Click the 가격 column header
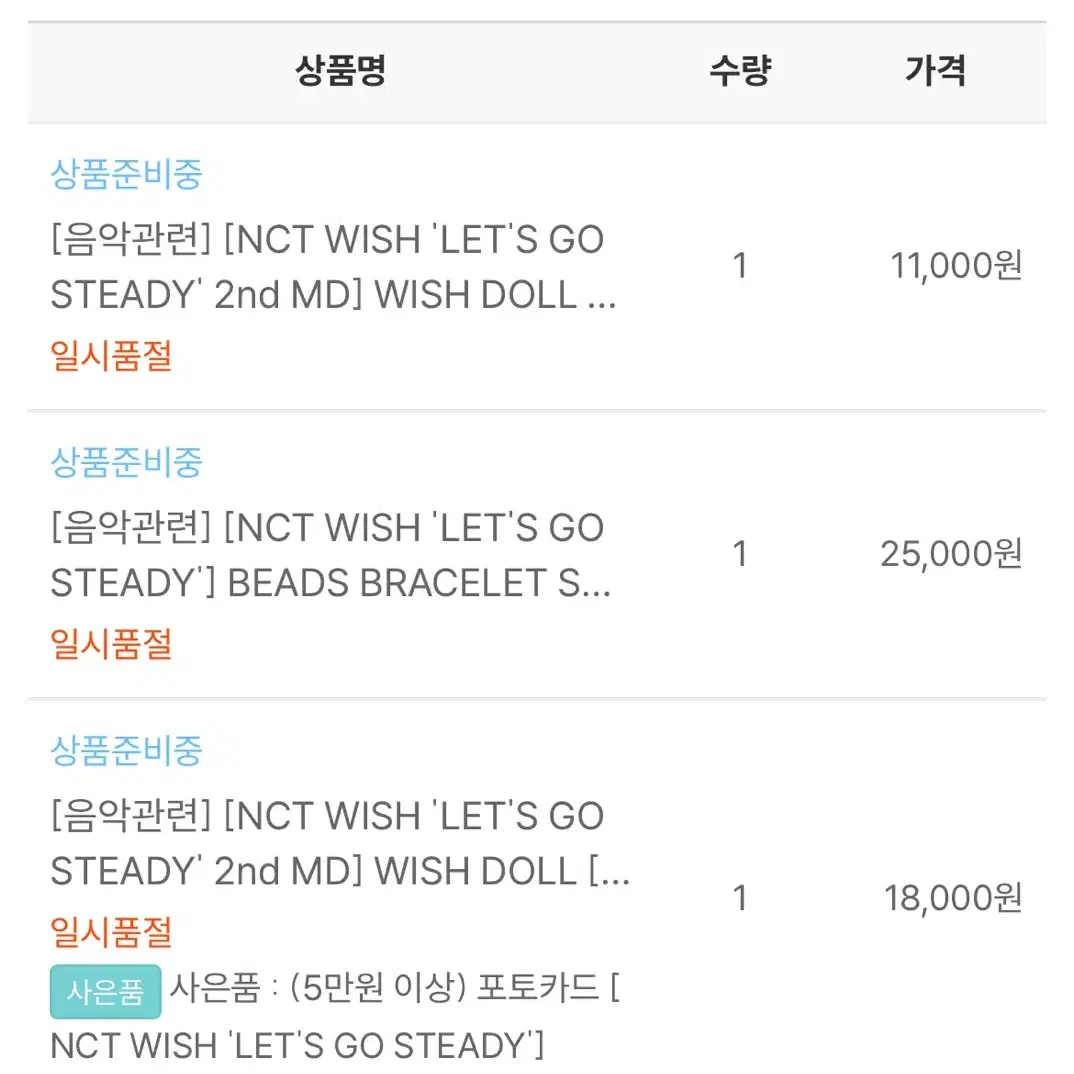 coord(935,71)
